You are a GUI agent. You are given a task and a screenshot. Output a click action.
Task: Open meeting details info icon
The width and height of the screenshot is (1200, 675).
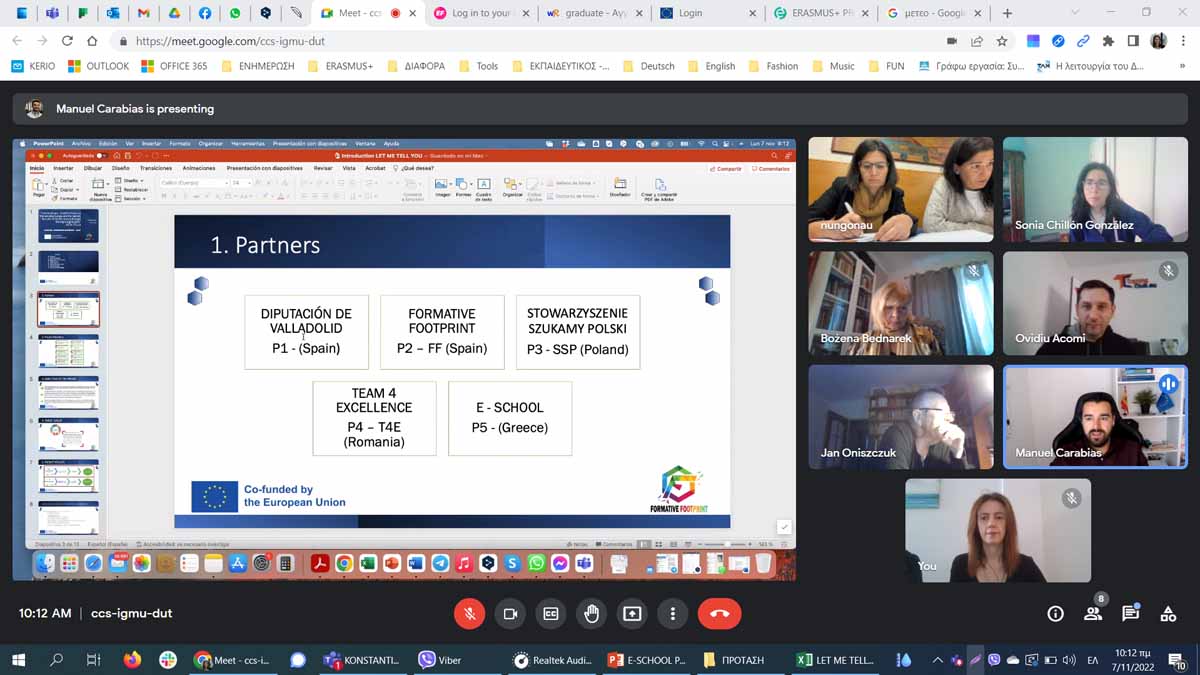click(x=1055, y=613)
